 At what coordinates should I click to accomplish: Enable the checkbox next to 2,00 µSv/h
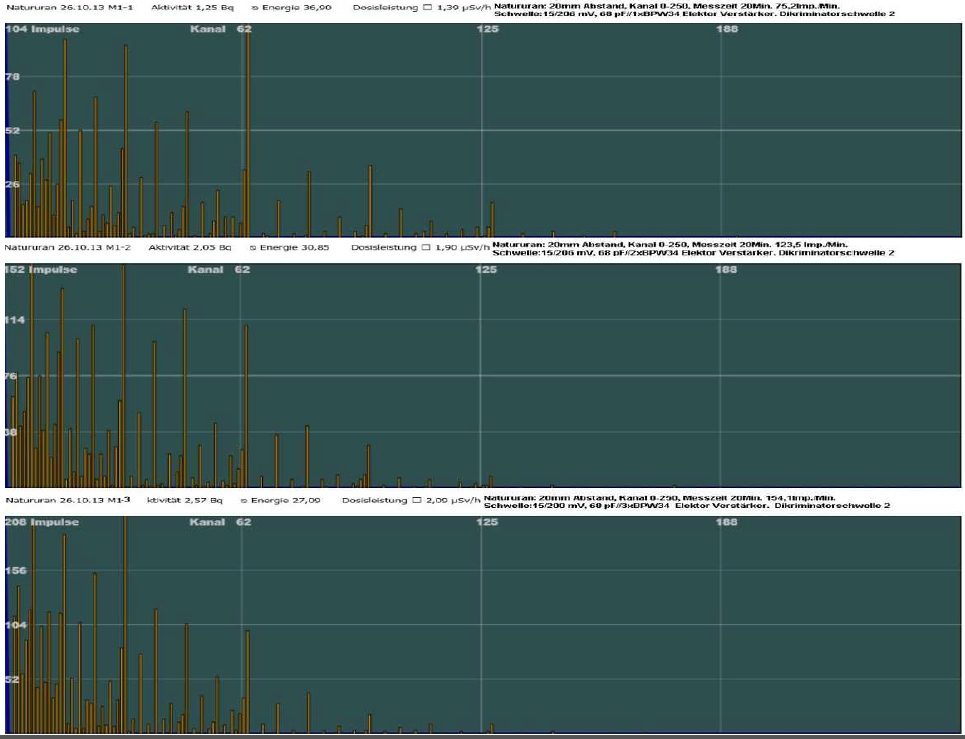point(416,500)
